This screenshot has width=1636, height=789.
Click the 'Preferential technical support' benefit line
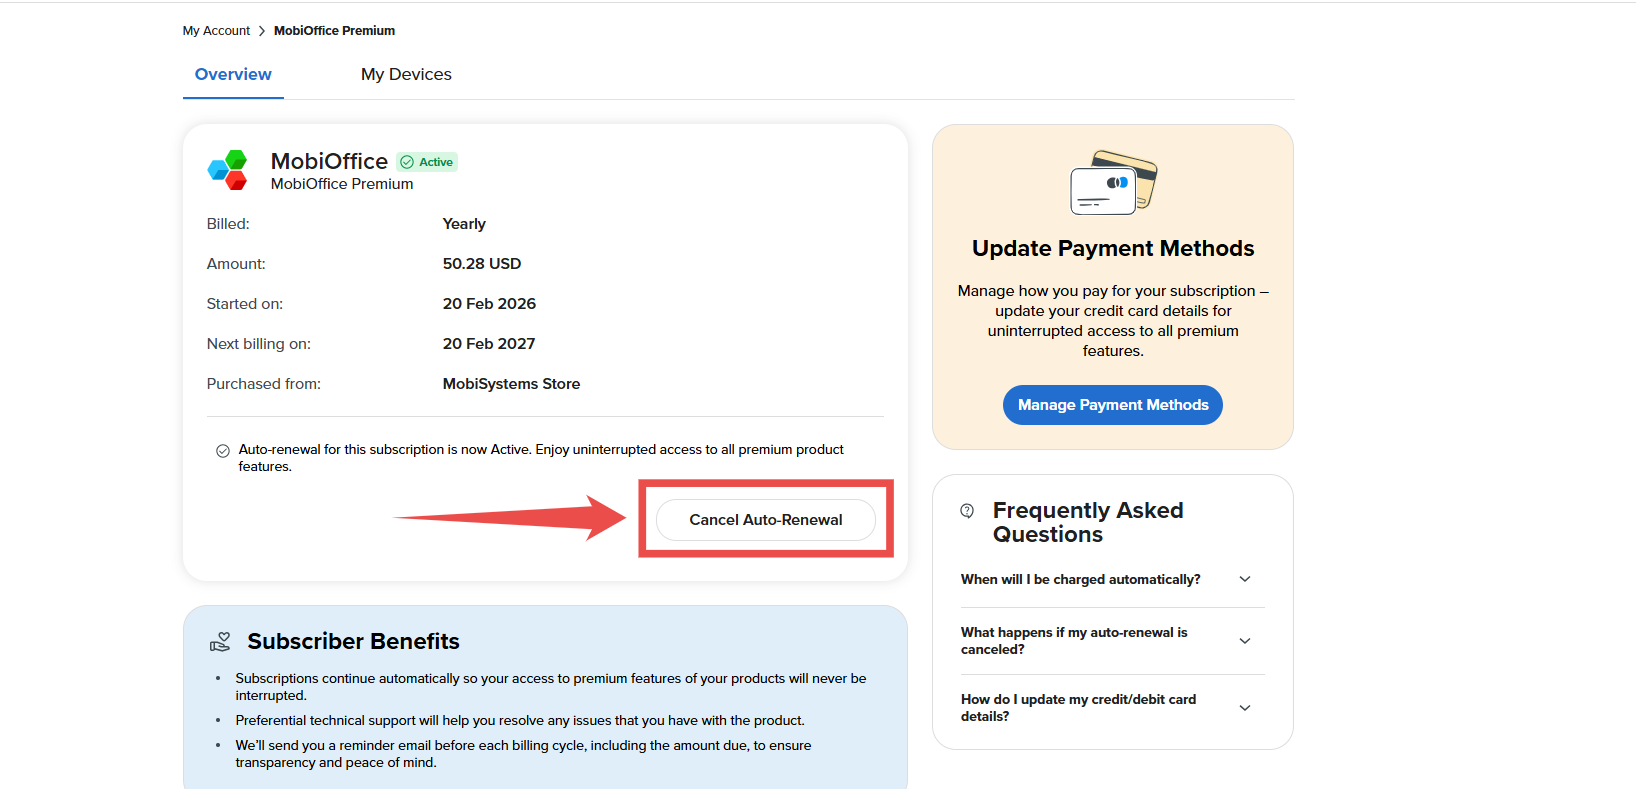click(x=520, y=720)
